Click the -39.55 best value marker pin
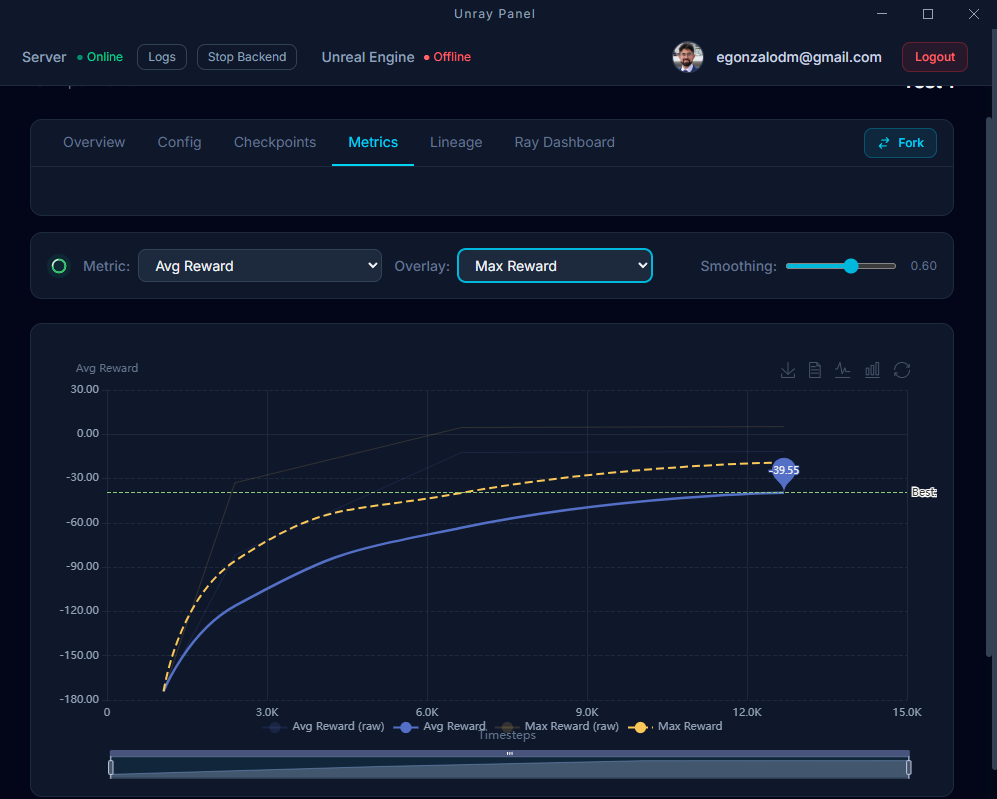997x799 pixels. tap(784, 472)
